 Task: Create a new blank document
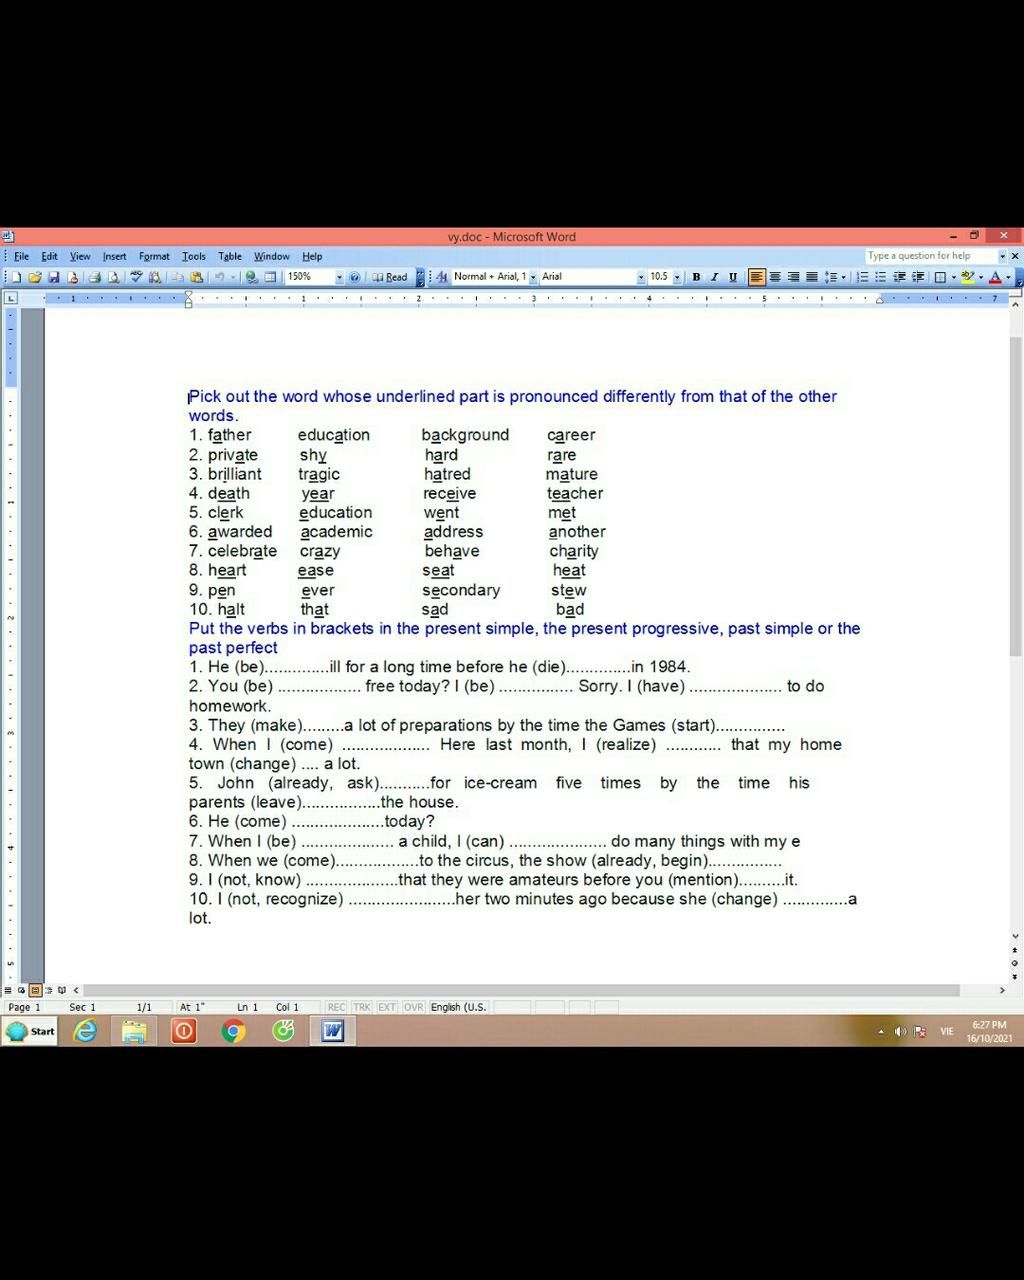click(x=16, y=277)
